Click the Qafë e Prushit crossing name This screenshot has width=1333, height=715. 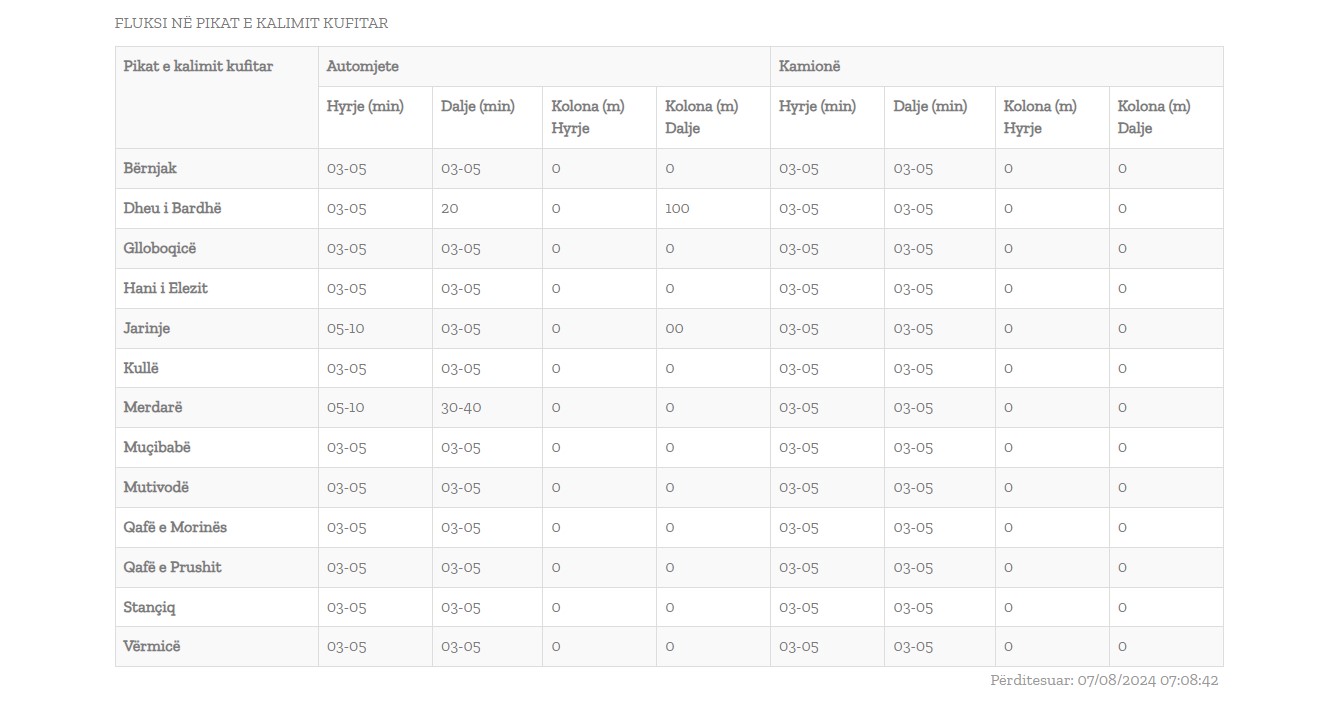coord(172,567)
